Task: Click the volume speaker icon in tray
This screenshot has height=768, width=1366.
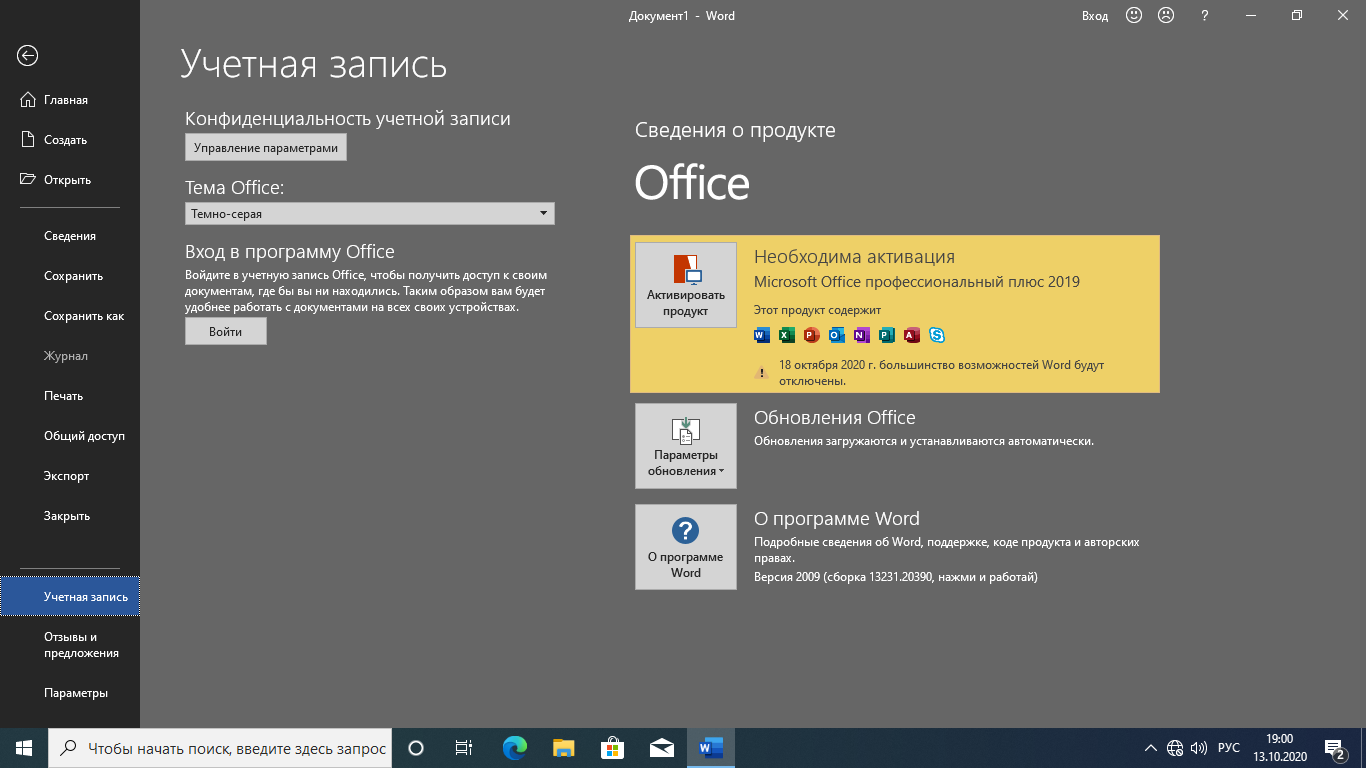Action: click(1199, 748)
